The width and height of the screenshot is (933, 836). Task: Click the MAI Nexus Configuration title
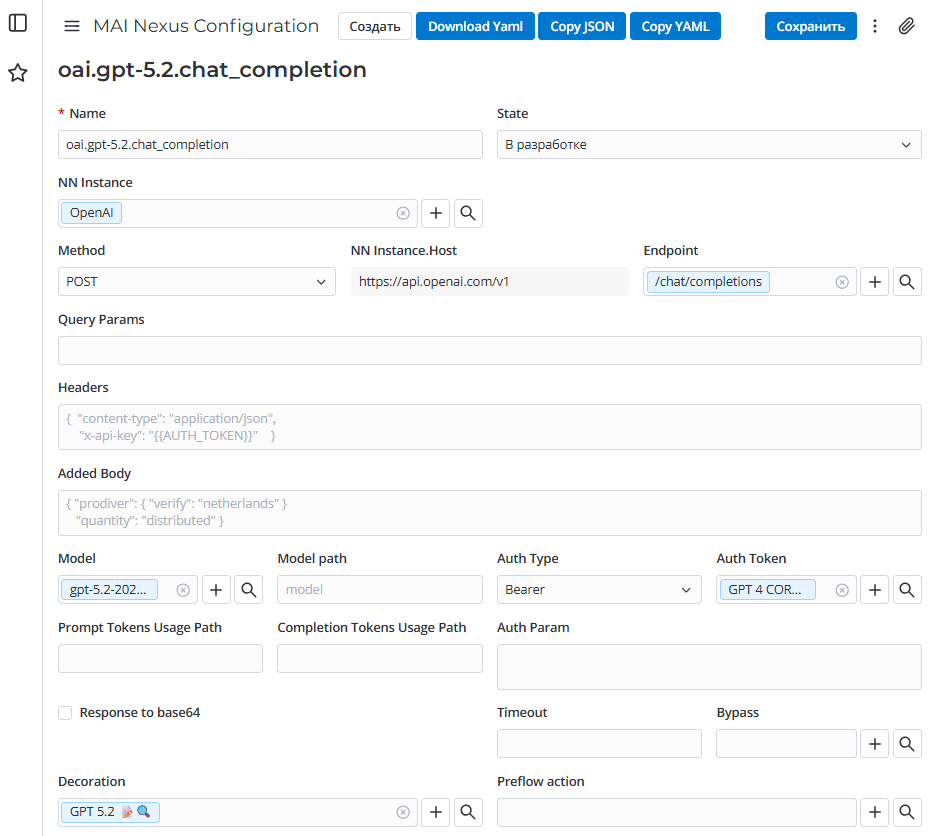click(x=206, y=26)
